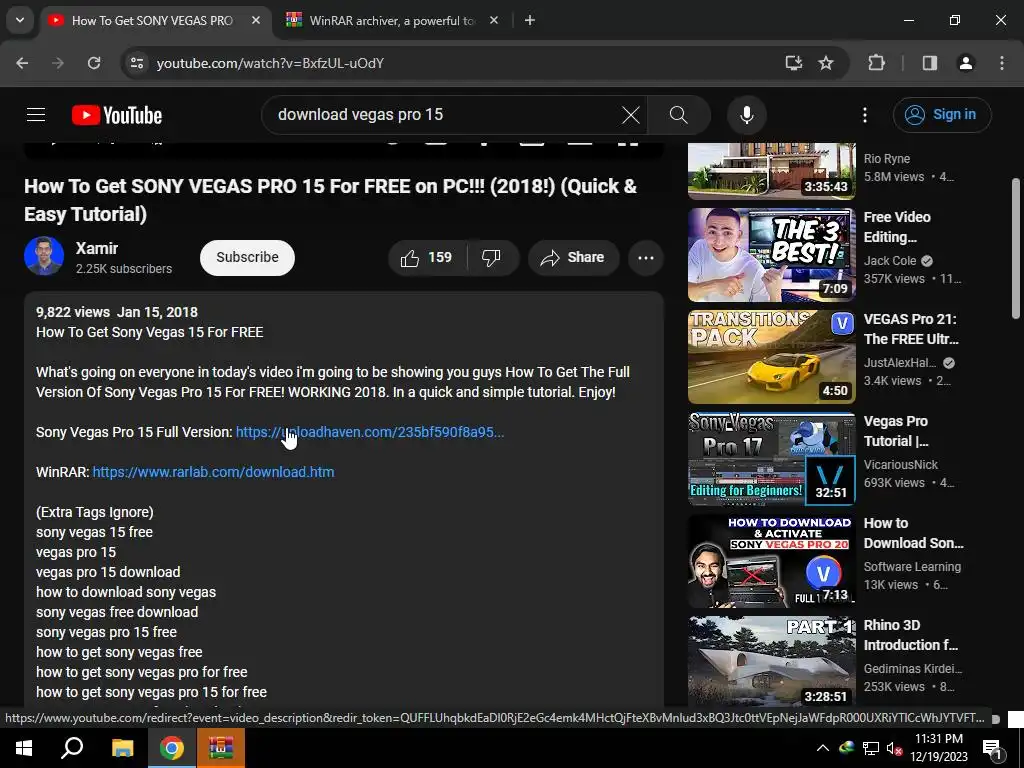The width and height of the screenshot is (1024, 768).
Task: Open the Extensions puzzle icon
Action: pyautogui.click(x=876, y=63)
